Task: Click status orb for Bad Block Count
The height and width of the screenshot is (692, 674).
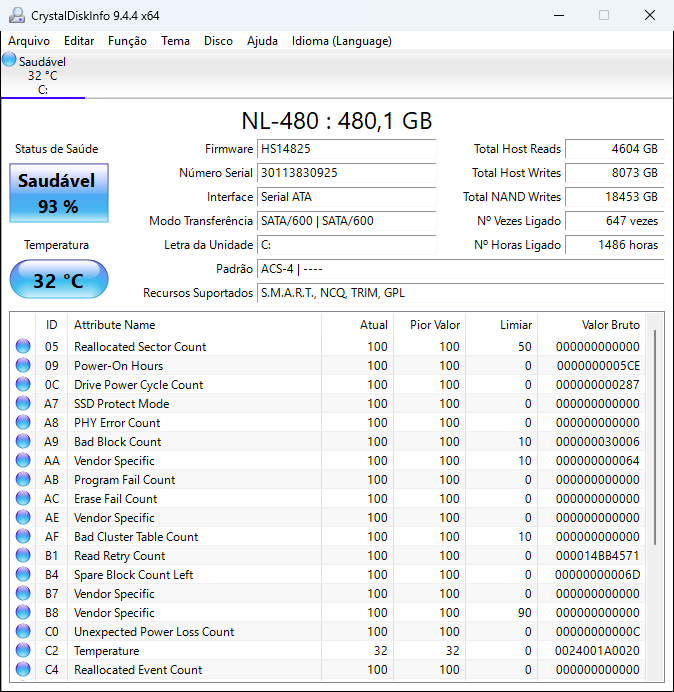Action: click(23, 441)
